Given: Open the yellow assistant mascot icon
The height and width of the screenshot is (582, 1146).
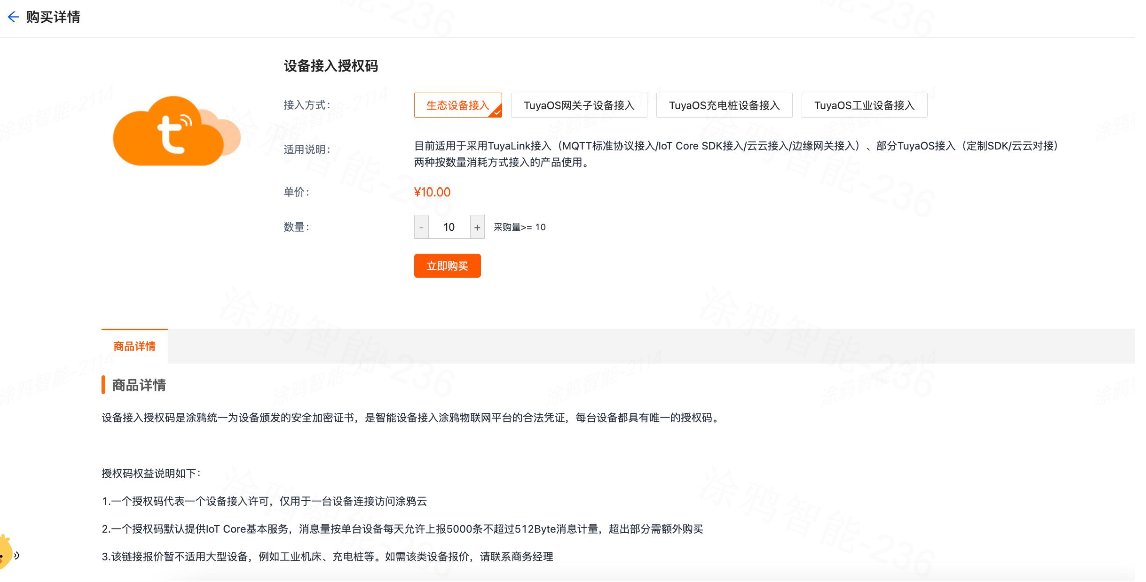Looking at the screenshot, I should 6,552.
